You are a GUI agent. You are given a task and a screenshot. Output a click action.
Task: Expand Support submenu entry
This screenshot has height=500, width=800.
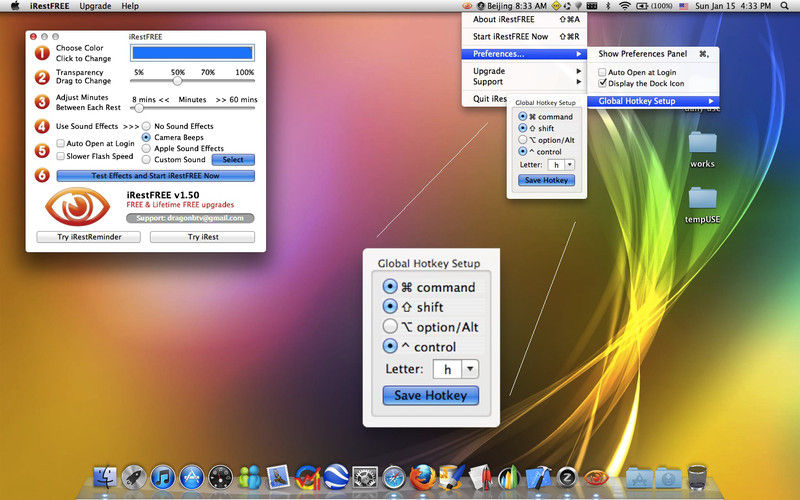(524, 82)
